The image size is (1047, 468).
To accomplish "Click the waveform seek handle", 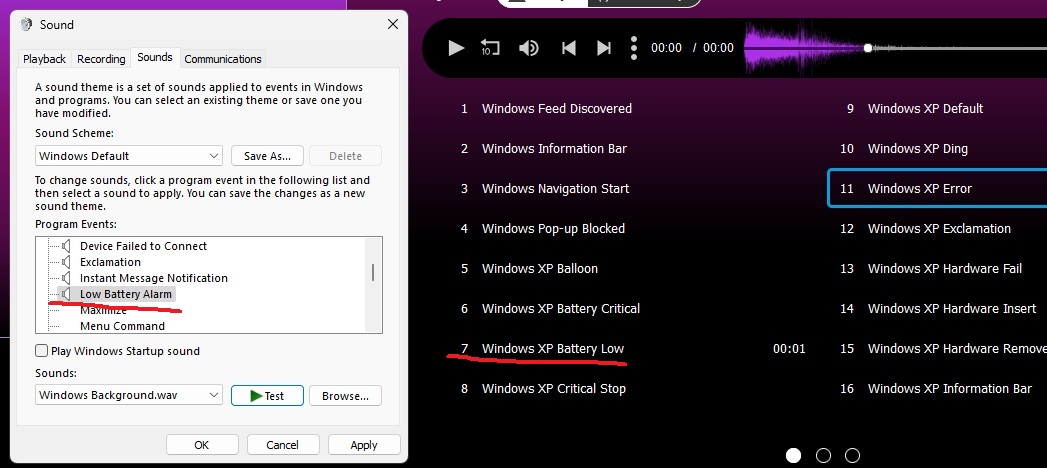I will pos(867,48).
